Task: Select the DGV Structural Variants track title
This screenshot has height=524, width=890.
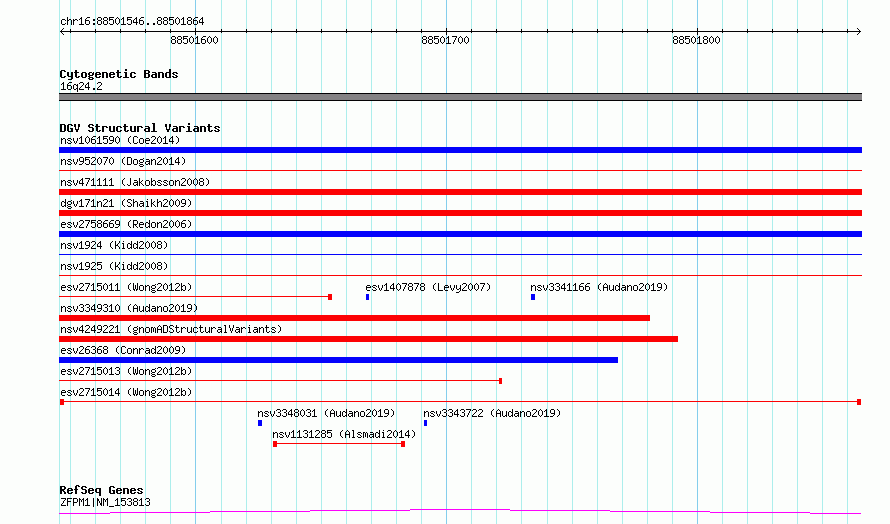Action: [140, 128]
